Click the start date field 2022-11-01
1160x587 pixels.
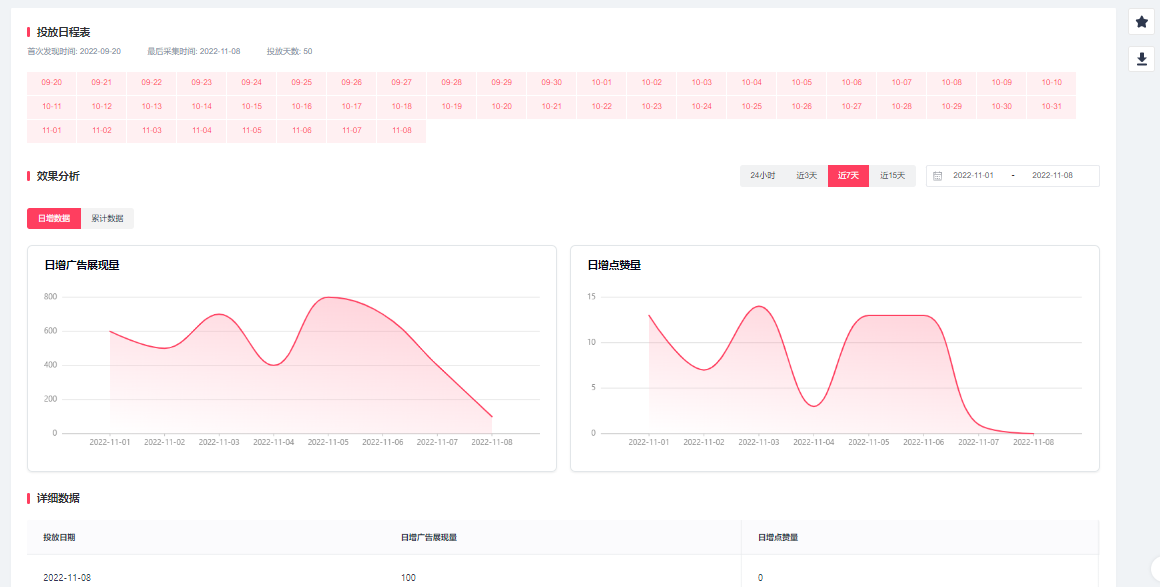[973, 176]
